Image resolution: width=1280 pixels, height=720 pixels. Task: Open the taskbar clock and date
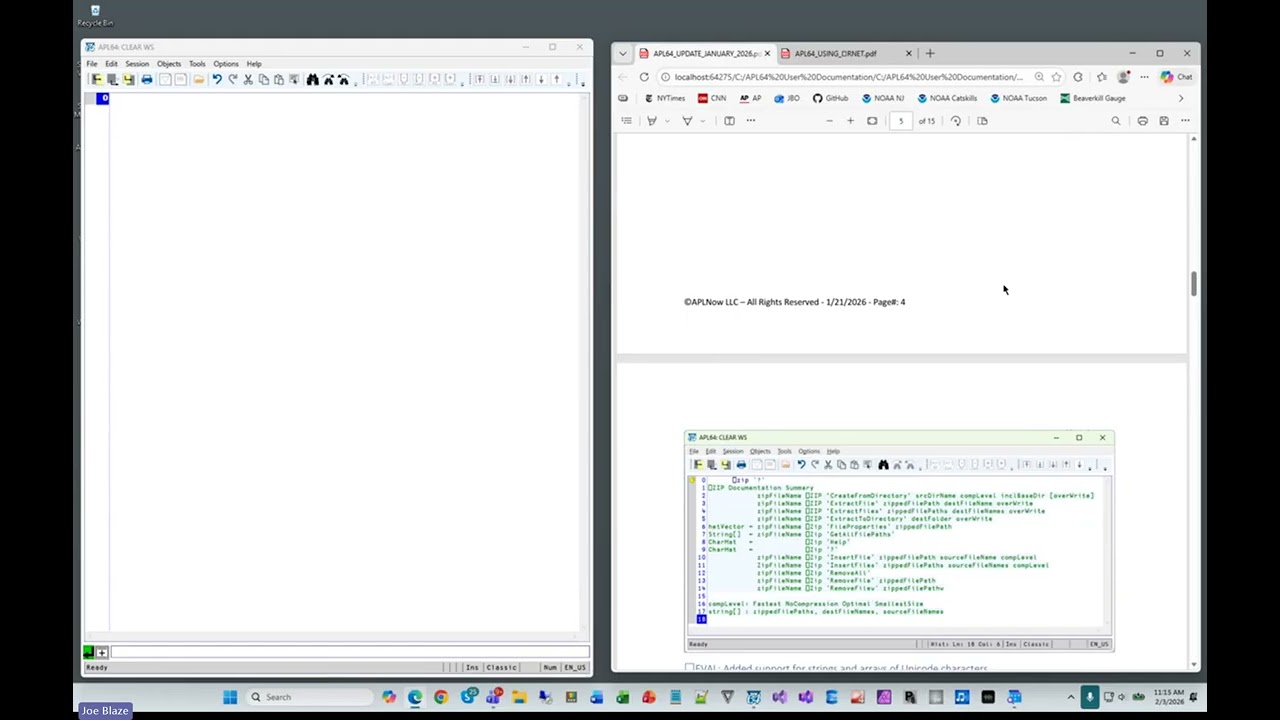click(x=1168, y=697)
